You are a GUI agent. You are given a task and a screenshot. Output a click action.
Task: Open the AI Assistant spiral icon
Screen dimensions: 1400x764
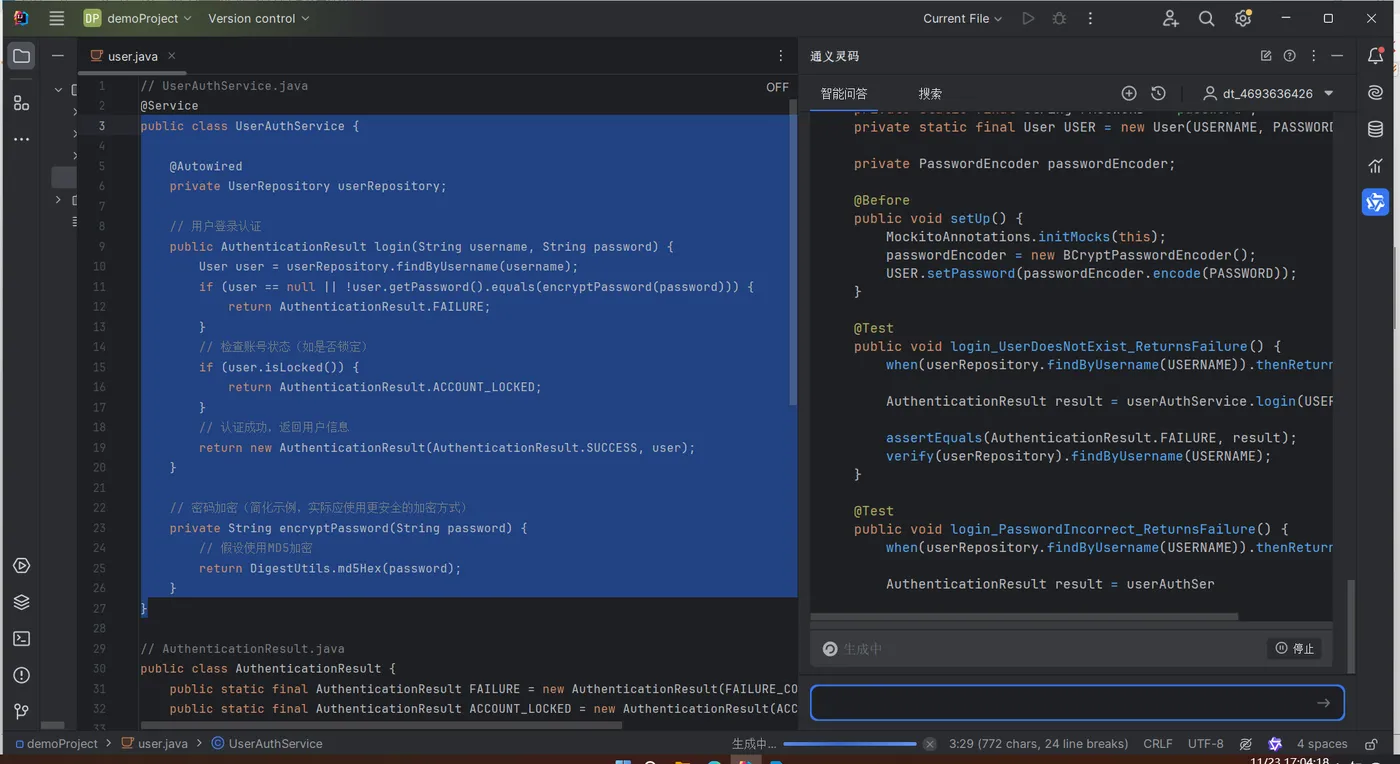click(1375, 92)
